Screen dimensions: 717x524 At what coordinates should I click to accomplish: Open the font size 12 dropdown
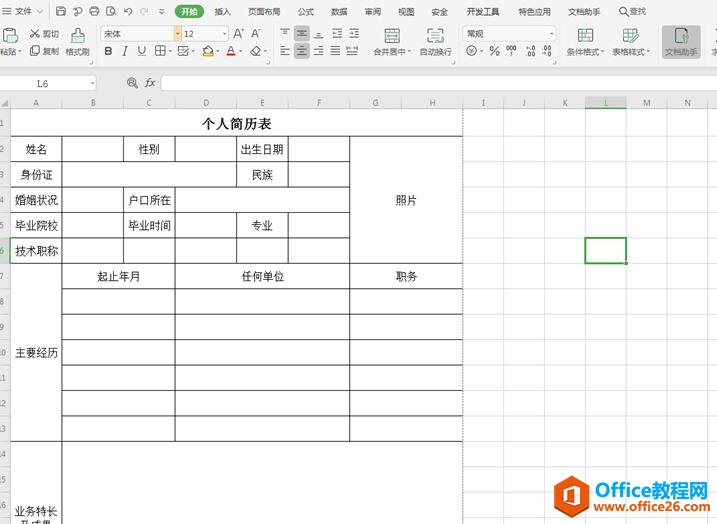tap(225, 33)
